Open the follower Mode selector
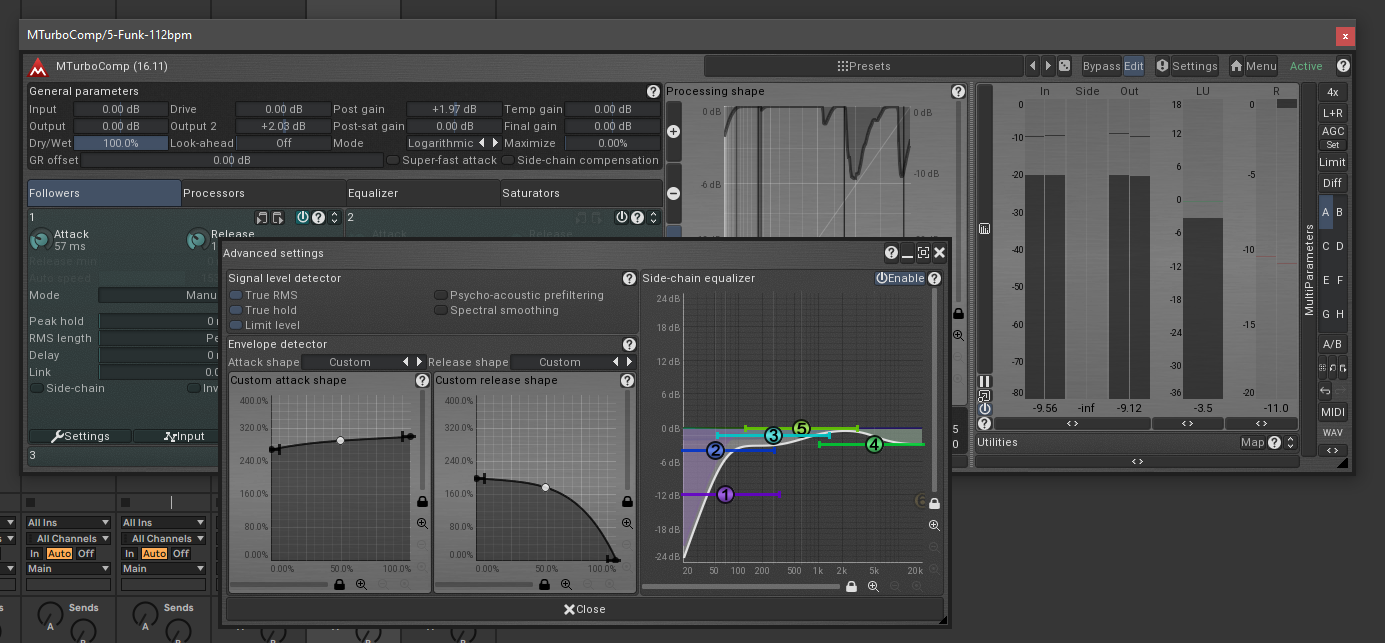 tap(158, 295)
